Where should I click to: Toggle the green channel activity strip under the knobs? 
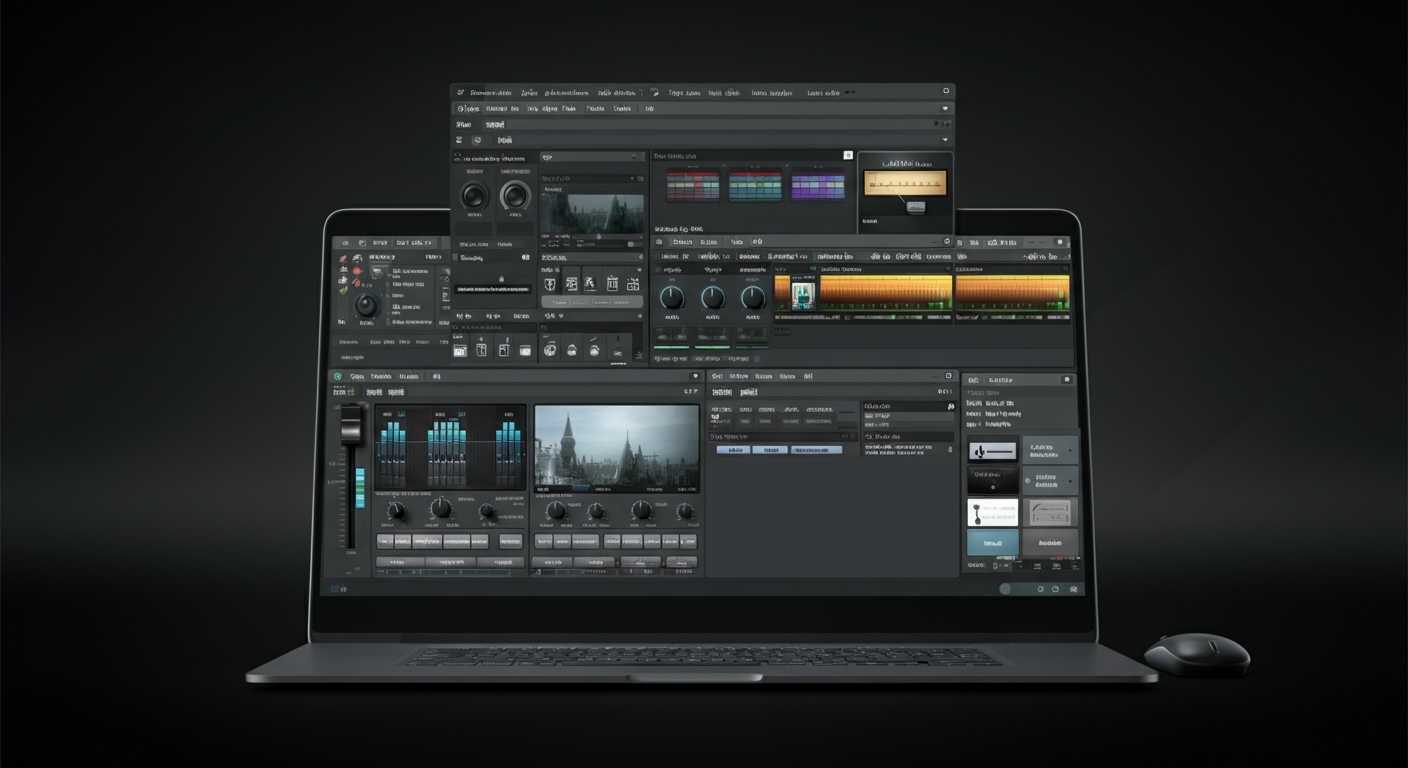pos(671,348)
